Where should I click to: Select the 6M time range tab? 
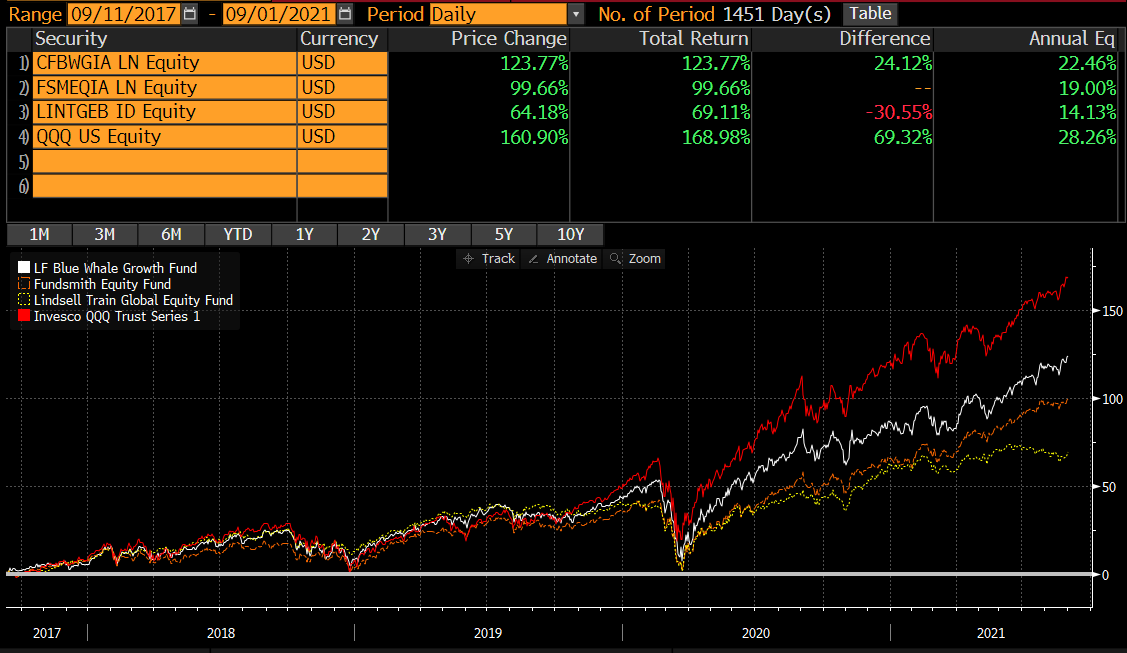point(171,234)
